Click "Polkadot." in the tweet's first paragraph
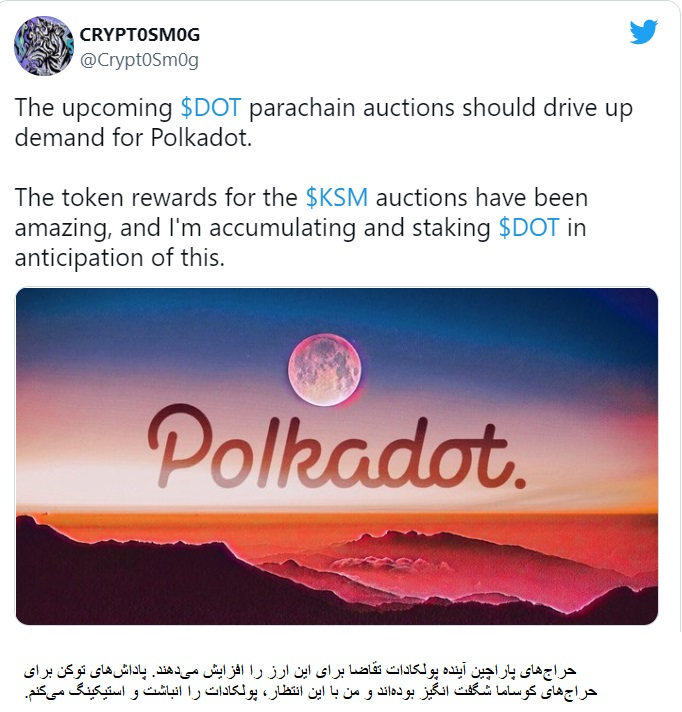 [201, 138]
